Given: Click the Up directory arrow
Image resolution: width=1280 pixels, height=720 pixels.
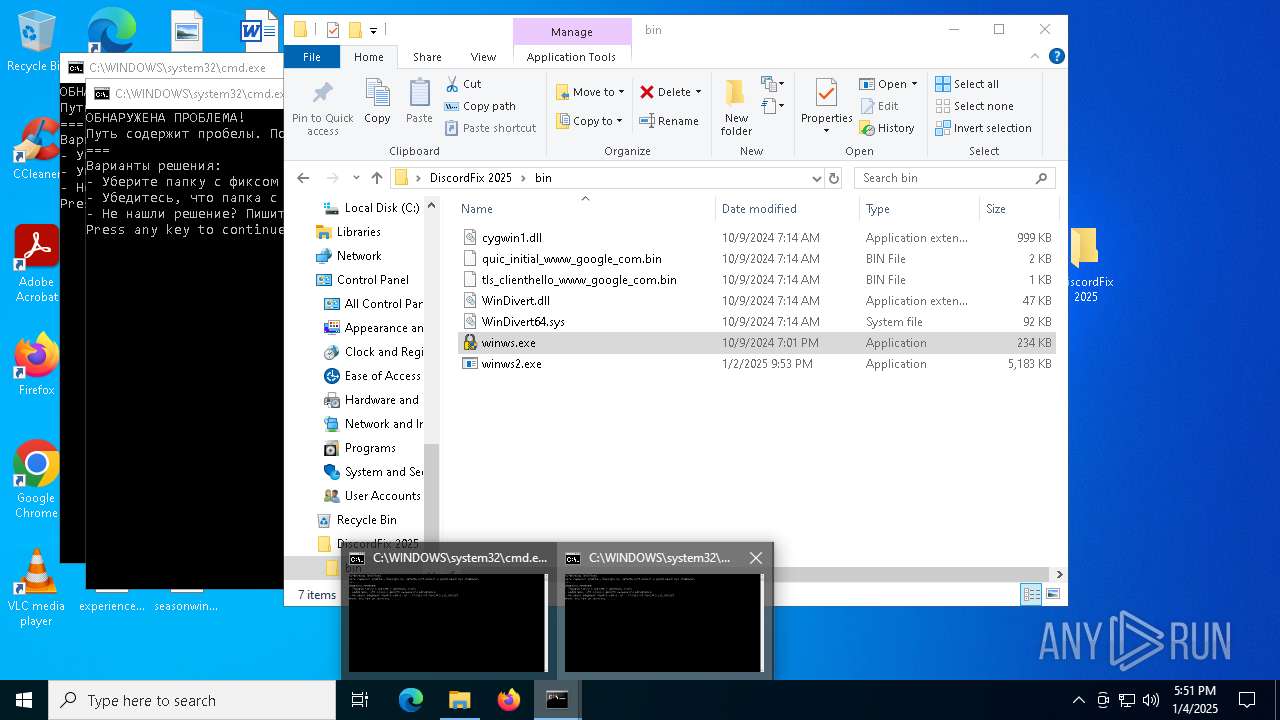Looking at the screenshot, I should [x=377, y=178].
